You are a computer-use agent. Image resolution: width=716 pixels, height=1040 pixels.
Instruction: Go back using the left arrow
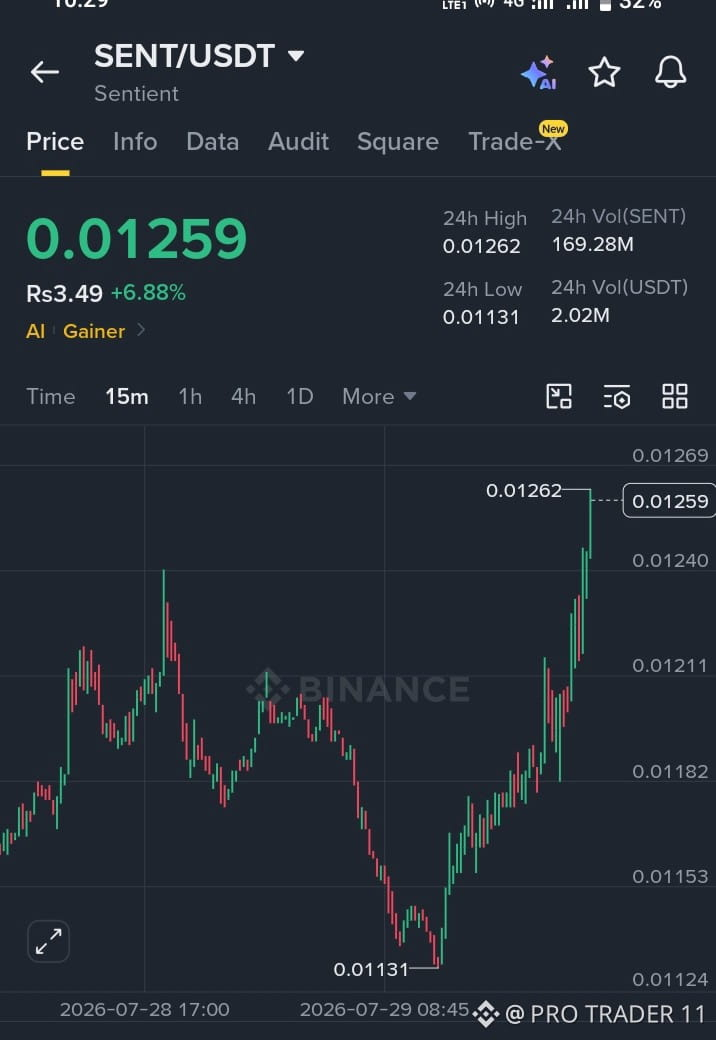coord(45,72)
